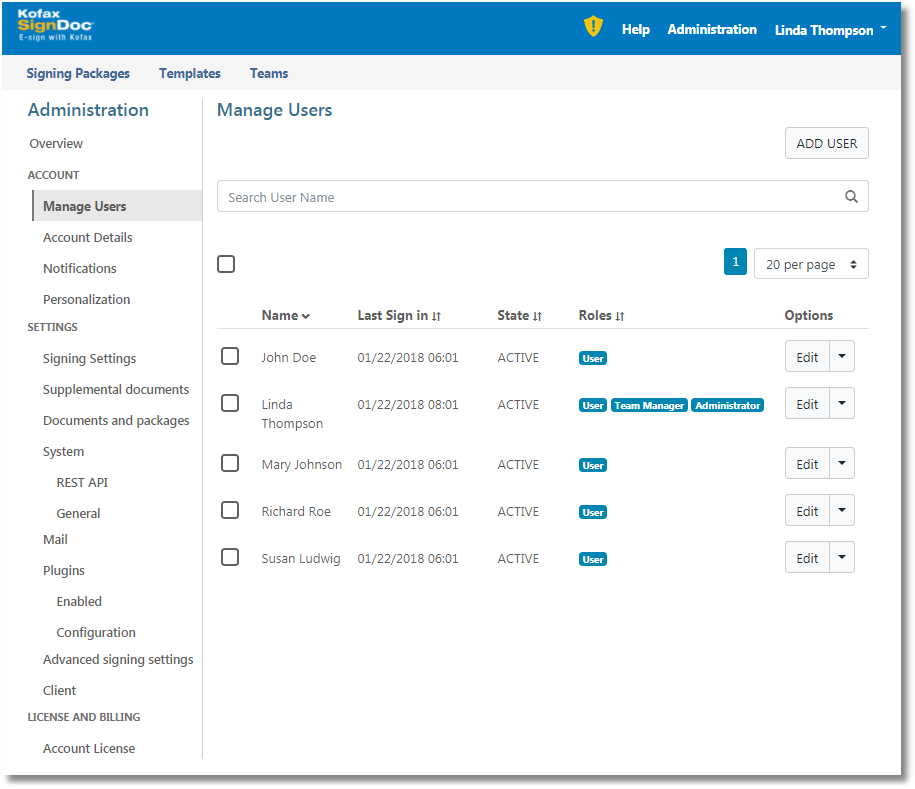Go to page 1 of results
915x789 pixels.
coord(735,262)
